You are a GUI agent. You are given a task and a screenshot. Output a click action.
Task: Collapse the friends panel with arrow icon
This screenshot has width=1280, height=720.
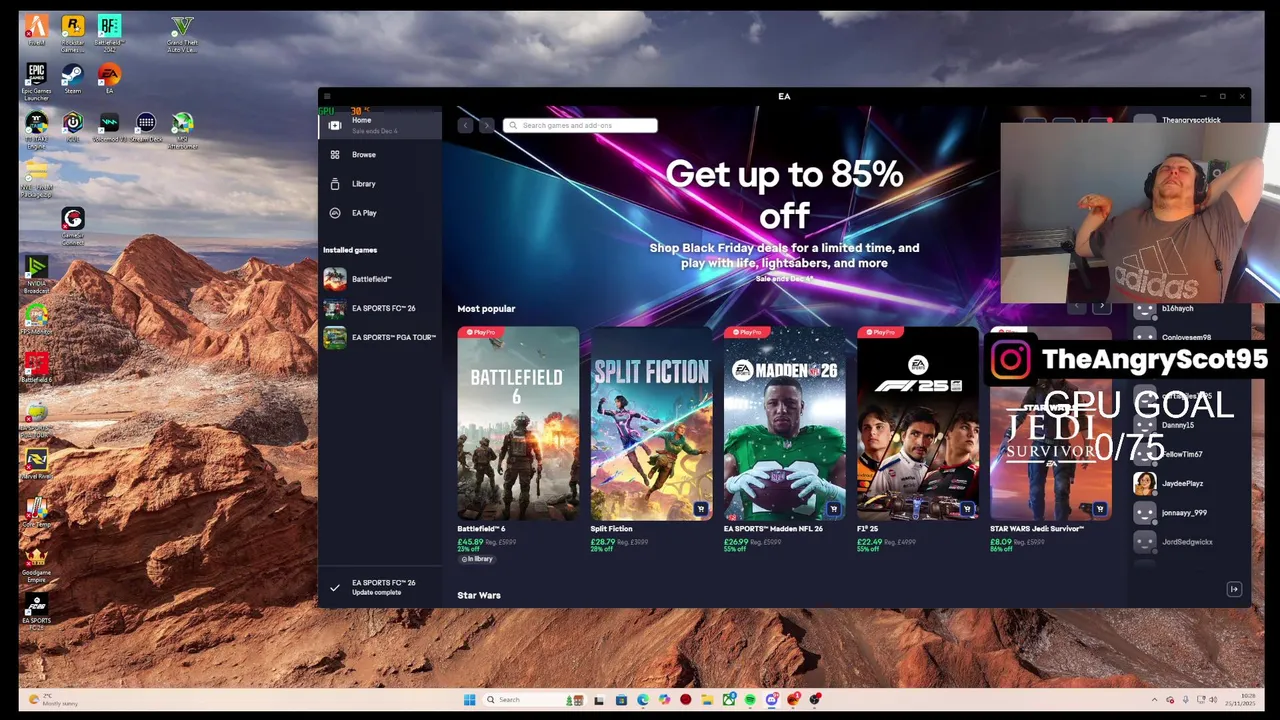coord(1234,589)
